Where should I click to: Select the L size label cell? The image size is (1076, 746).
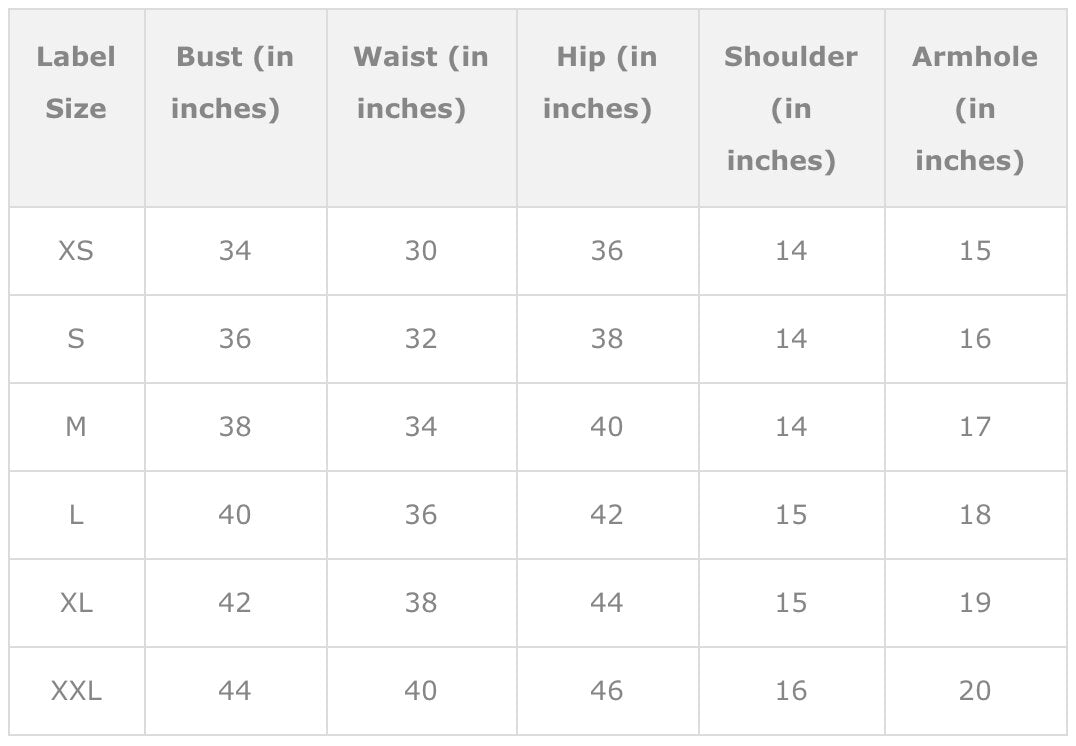coord(76,515)
